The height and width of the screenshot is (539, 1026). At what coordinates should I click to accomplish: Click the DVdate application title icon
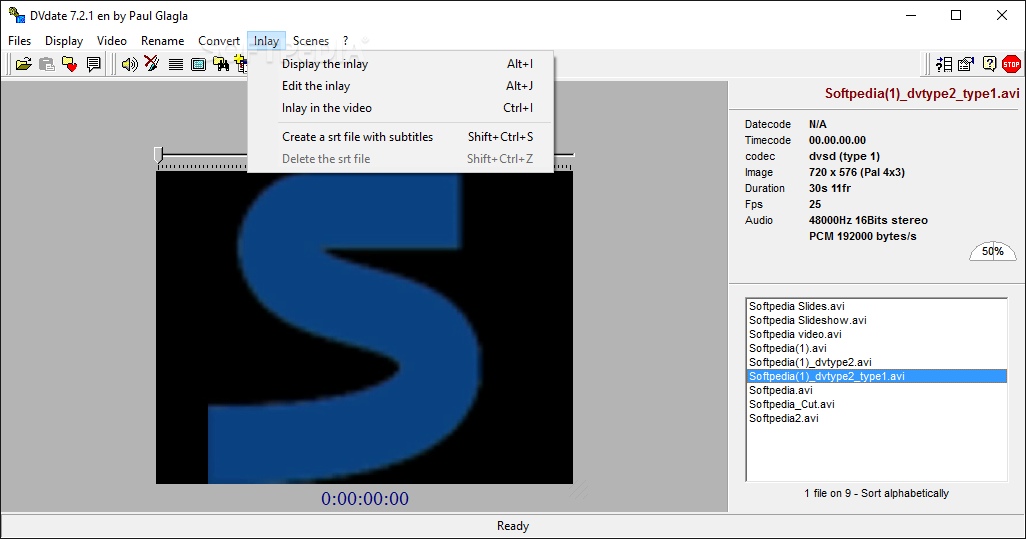[16, 14]
